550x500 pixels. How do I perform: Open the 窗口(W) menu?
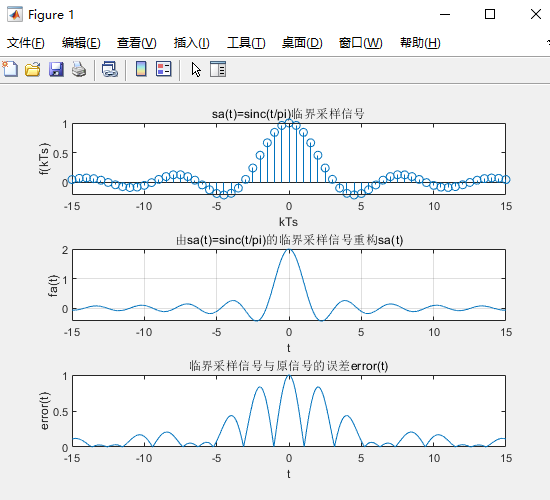coord(360,43)
